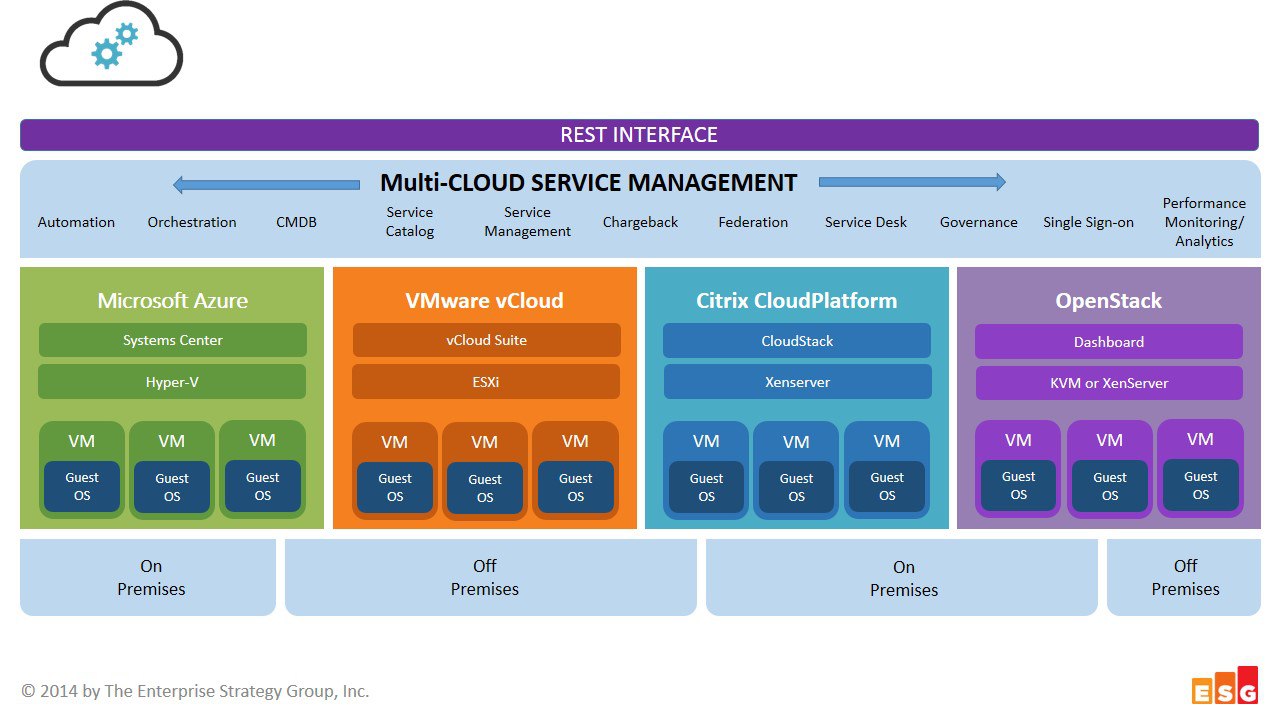This screenshot has width=1280, height=720.
Task: Click the Chargeback label
Action: point(640,222)
